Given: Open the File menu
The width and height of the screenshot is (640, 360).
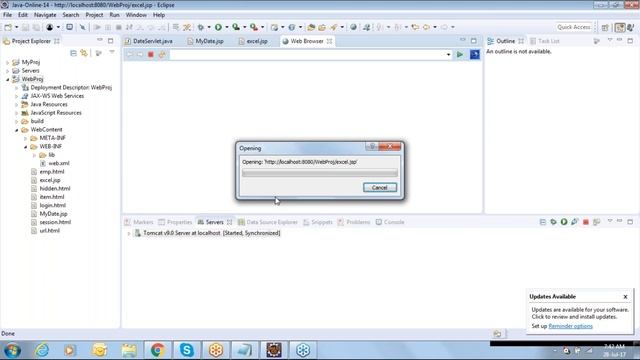Looking at the screenshot, I should [x=7, y=15].
